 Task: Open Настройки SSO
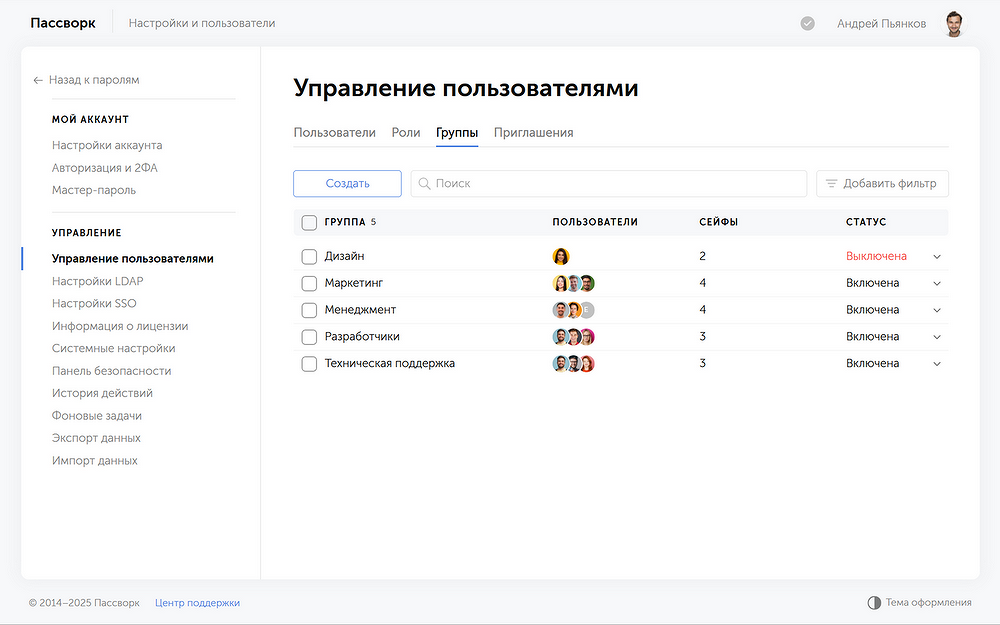94,304
